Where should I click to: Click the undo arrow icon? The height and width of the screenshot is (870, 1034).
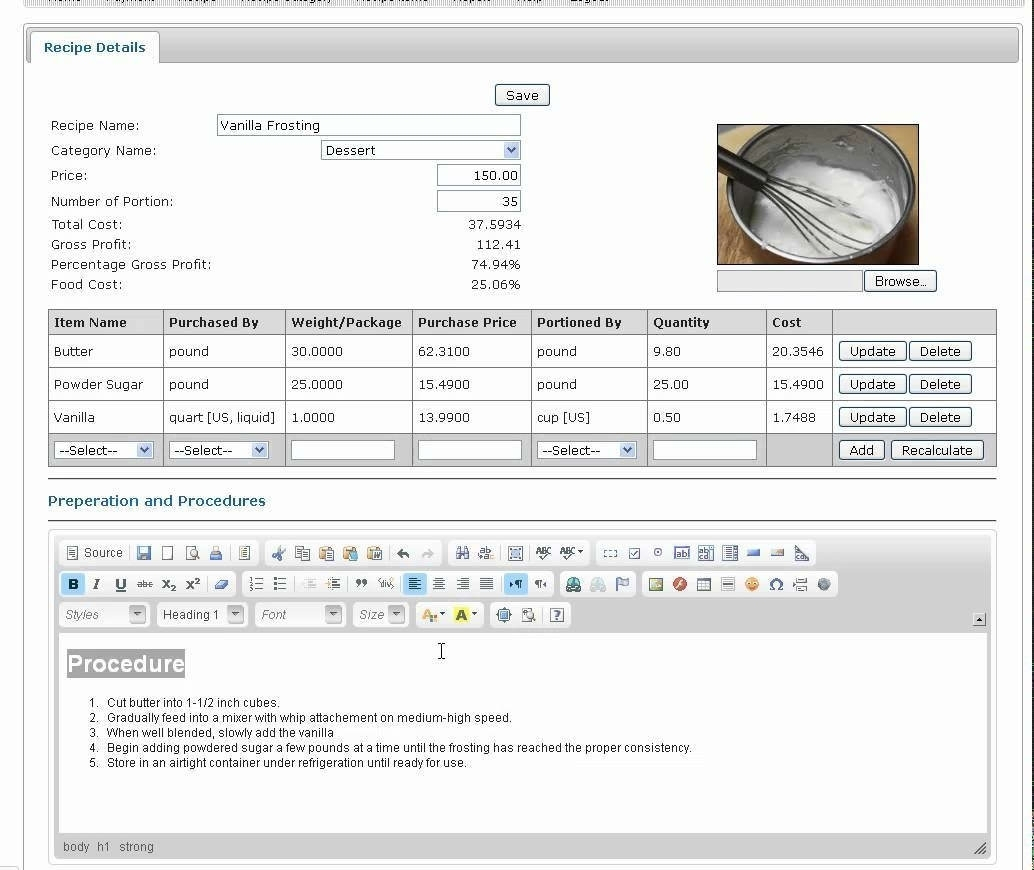pos(403,553)
